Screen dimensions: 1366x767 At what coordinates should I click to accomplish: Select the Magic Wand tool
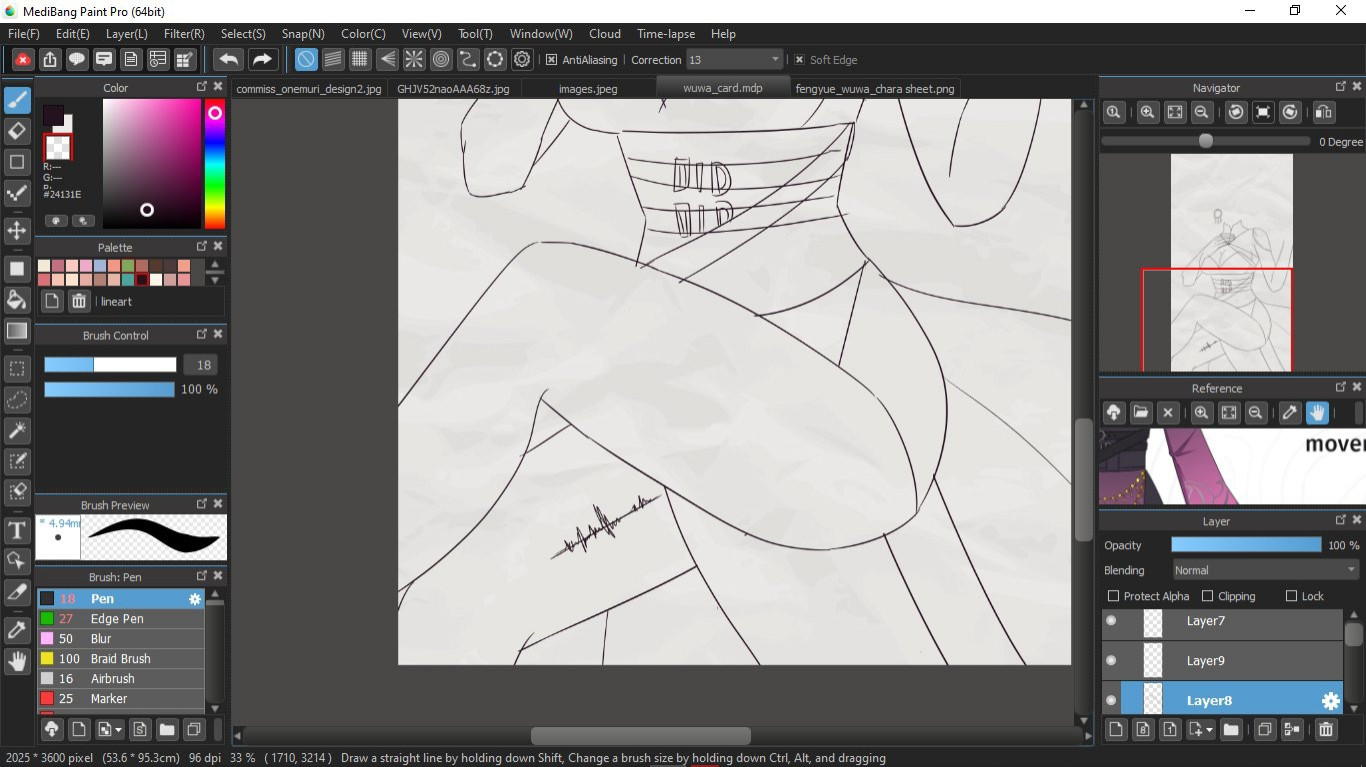pyautogui.click(x=17, y=431)
